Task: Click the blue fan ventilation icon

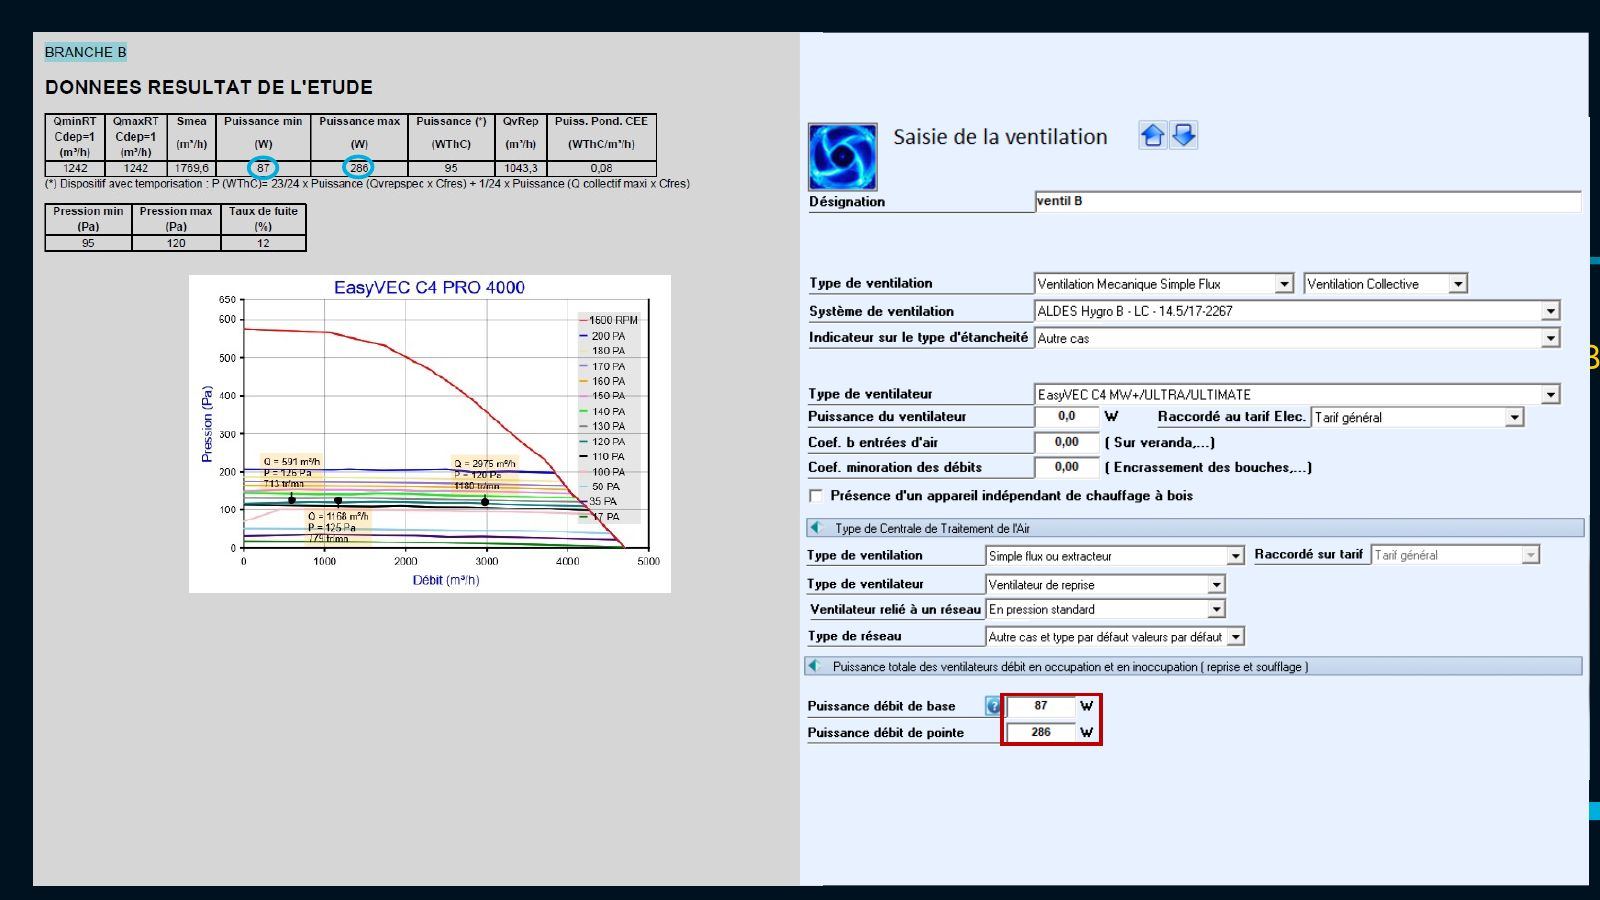Action: tap(842, 157)
